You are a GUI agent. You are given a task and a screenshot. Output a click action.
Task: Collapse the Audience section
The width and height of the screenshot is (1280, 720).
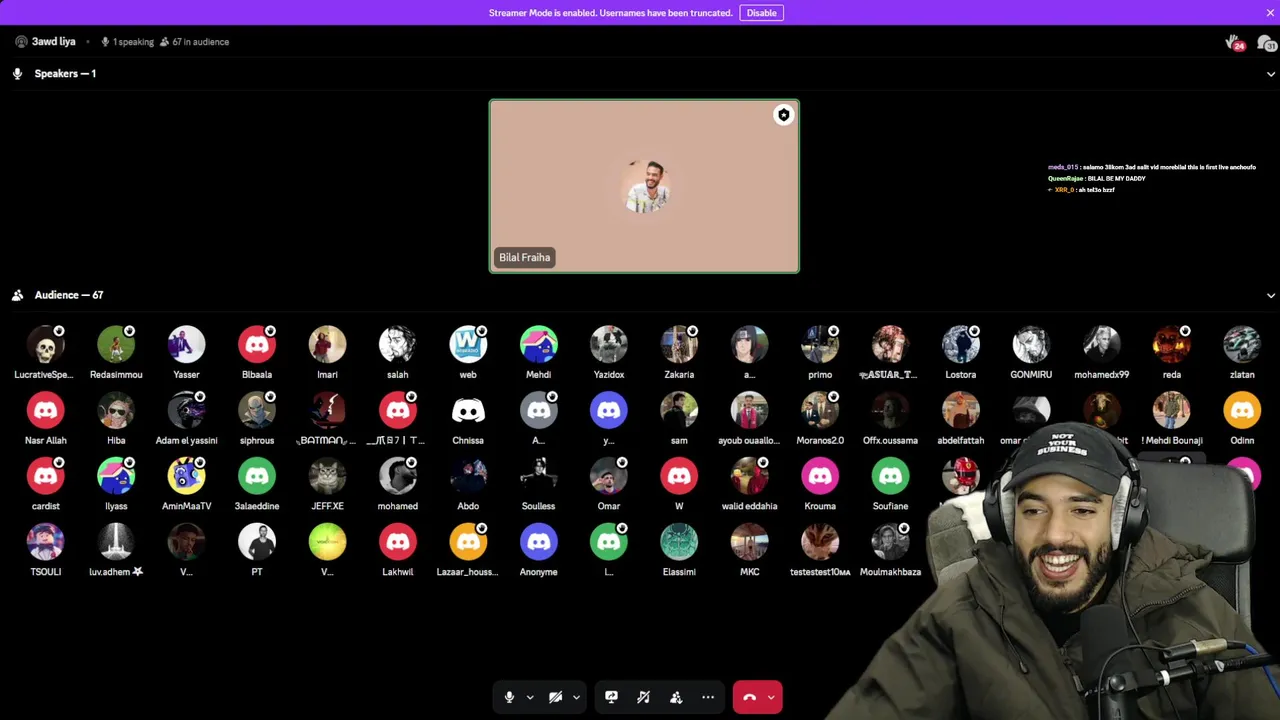coord(1271,296)
